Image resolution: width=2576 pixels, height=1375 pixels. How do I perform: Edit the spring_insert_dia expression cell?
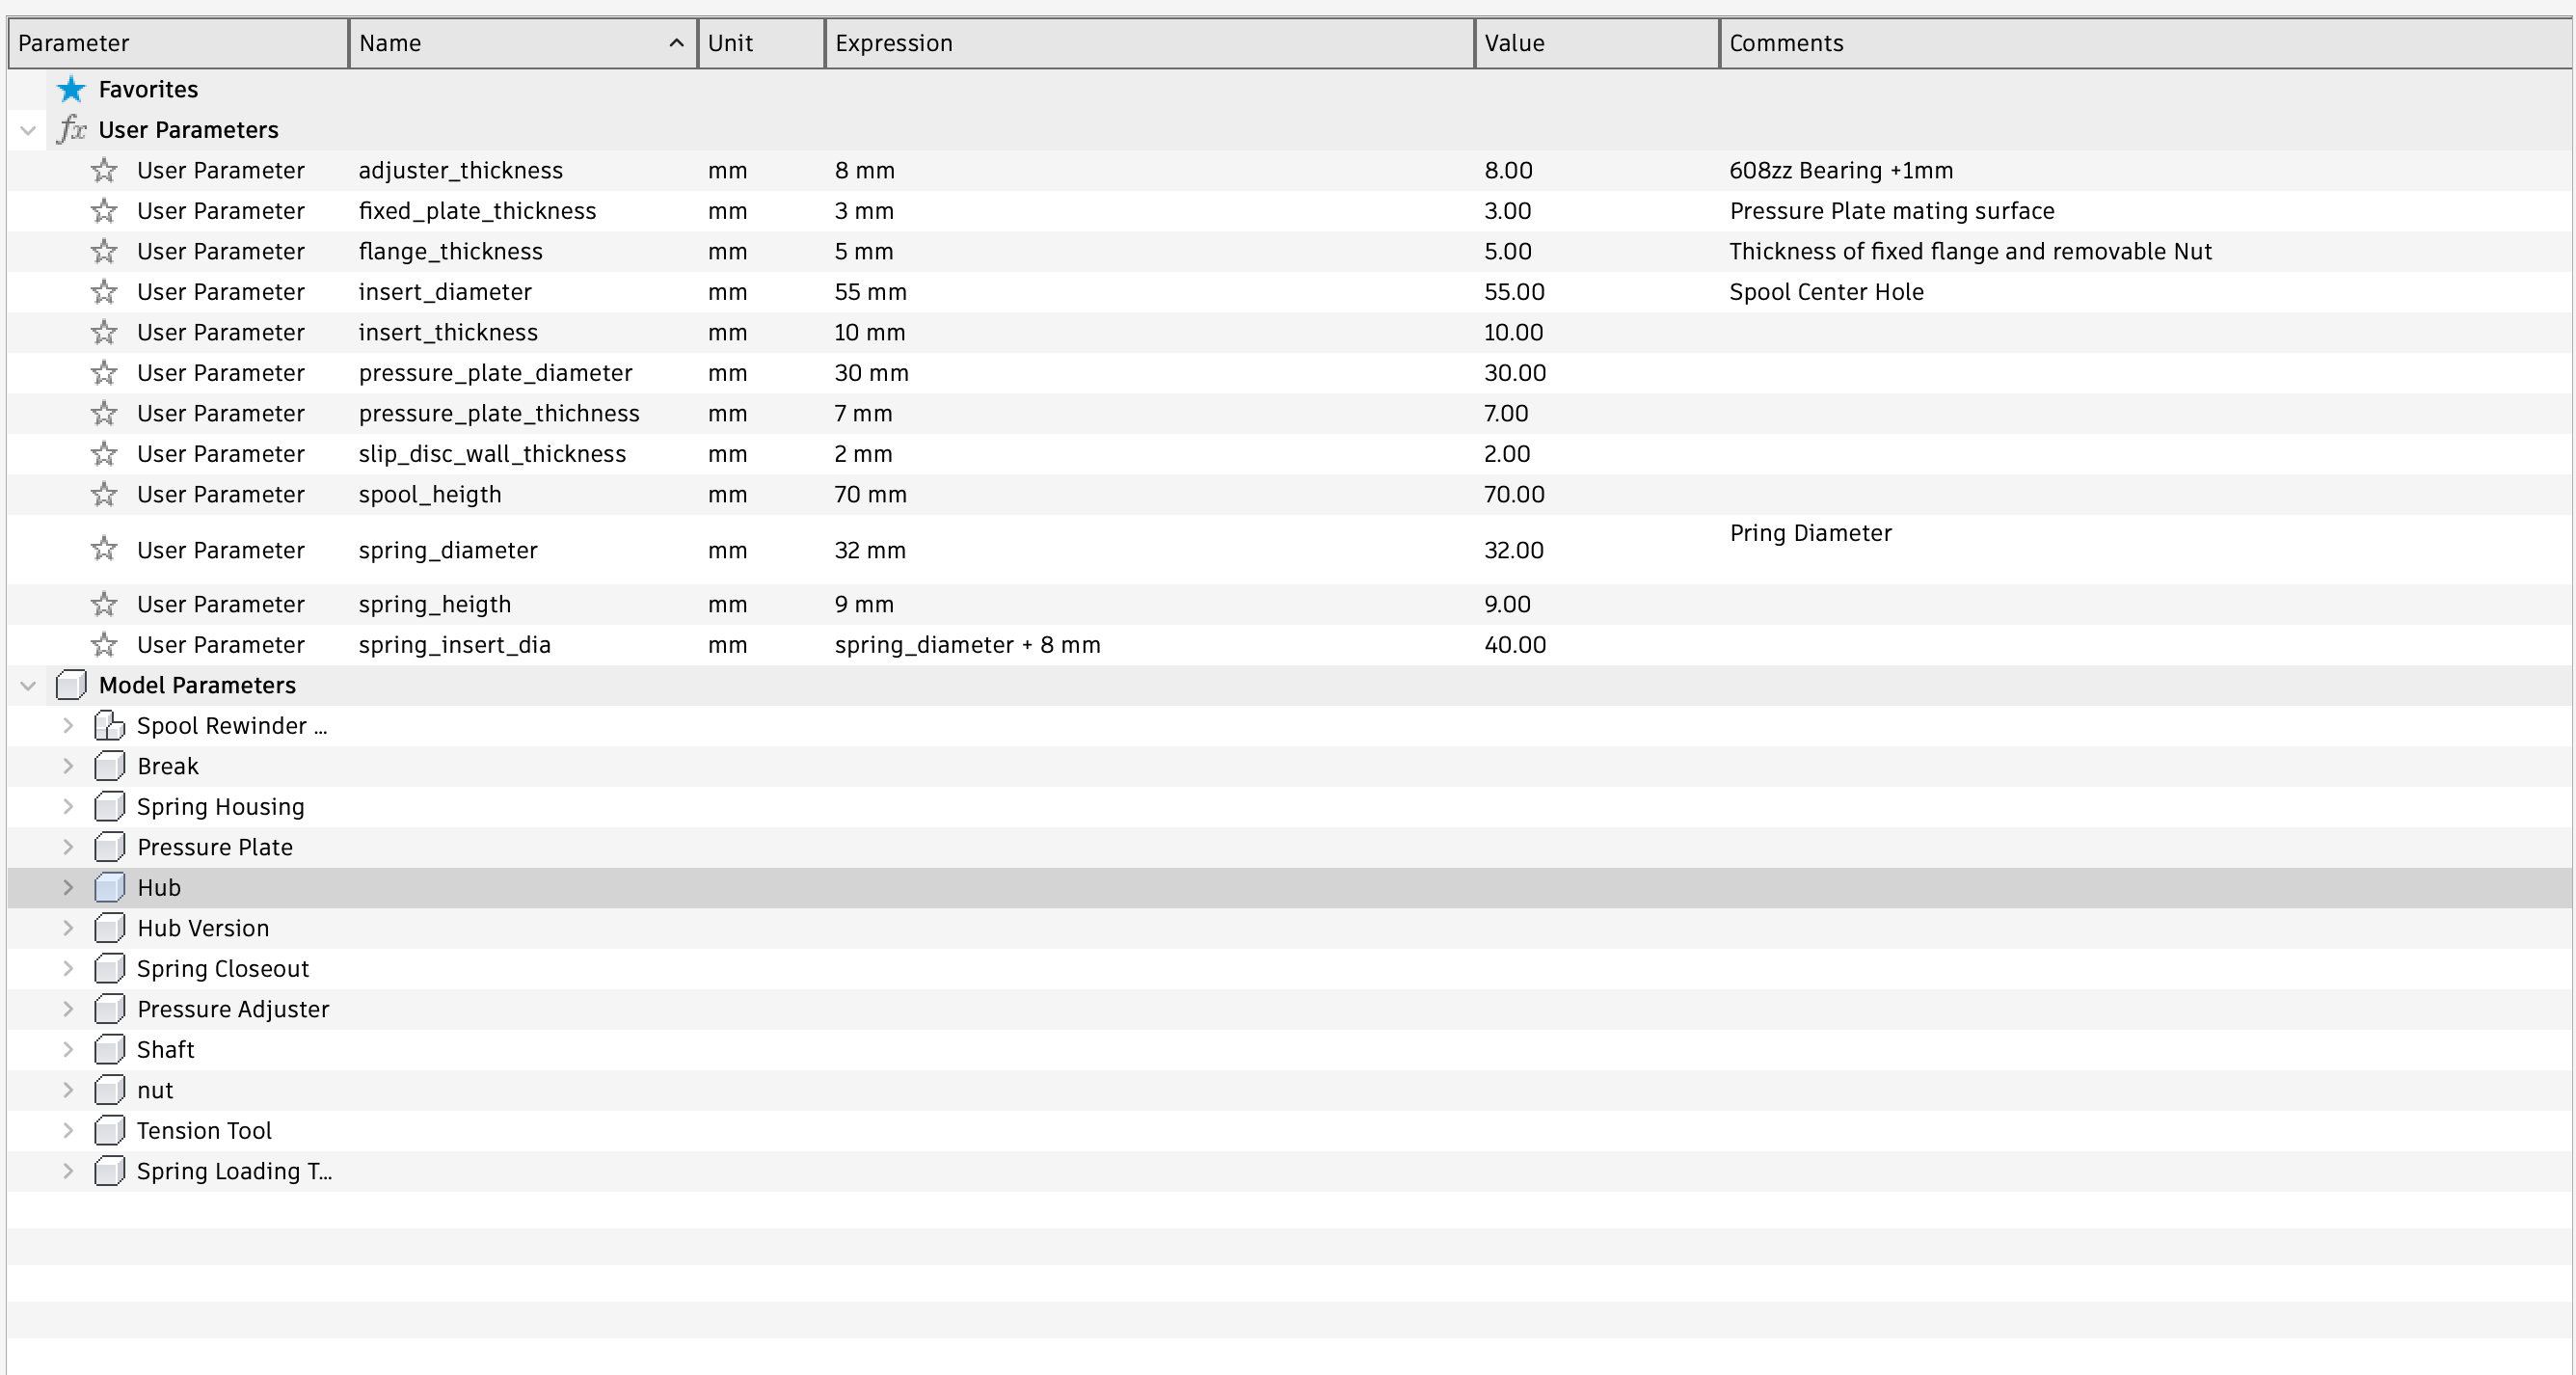pyautogui.click(x=1150, y=645)
